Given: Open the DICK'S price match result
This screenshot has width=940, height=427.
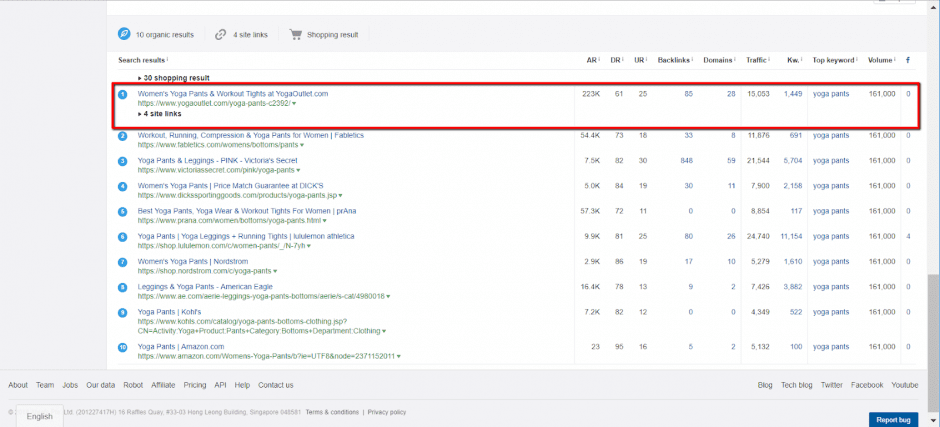Looking at the screenshot, I should [231, 186].
